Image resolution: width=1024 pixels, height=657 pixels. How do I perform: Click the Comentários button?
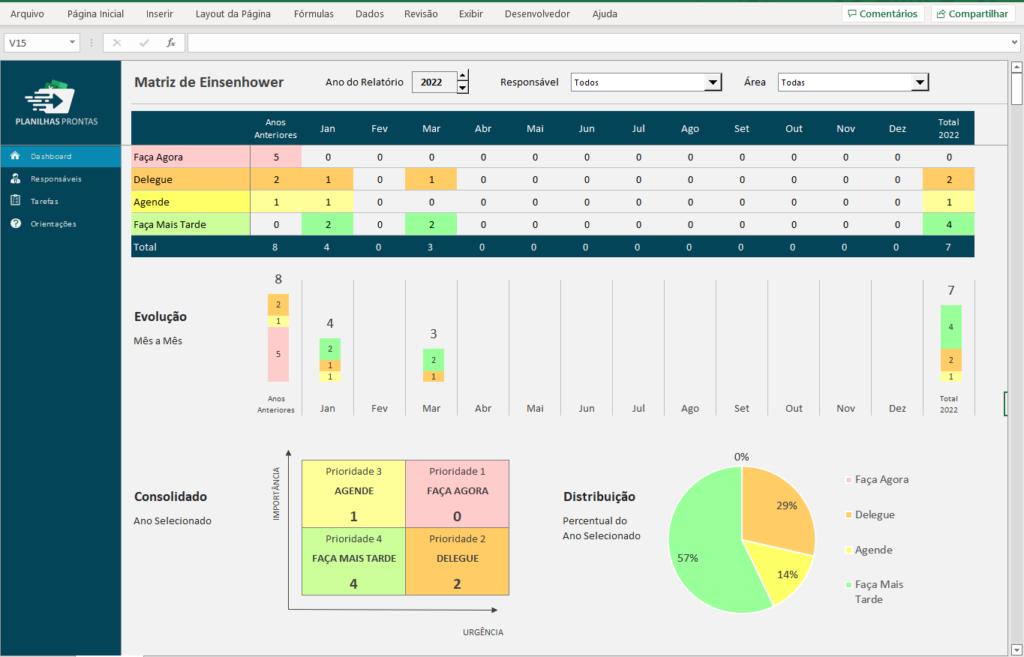[884, 13]
